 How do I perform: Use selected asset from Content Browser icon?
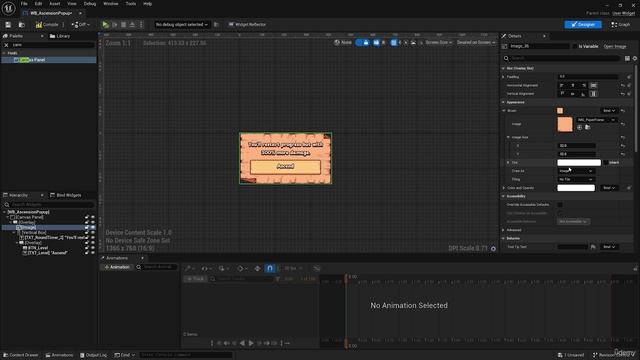tap(580, 128)
